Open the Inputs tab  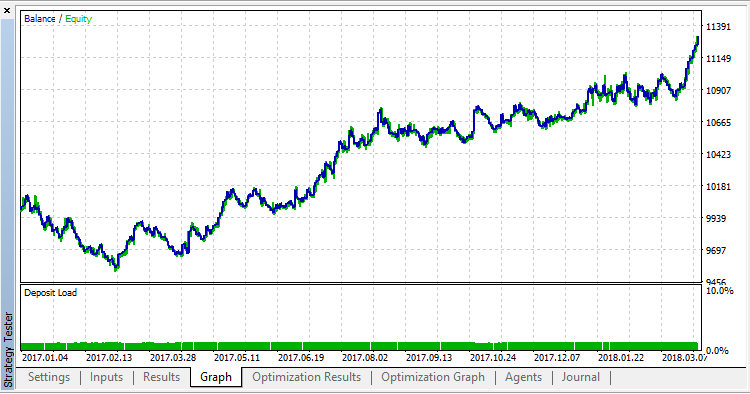[106, 377]
